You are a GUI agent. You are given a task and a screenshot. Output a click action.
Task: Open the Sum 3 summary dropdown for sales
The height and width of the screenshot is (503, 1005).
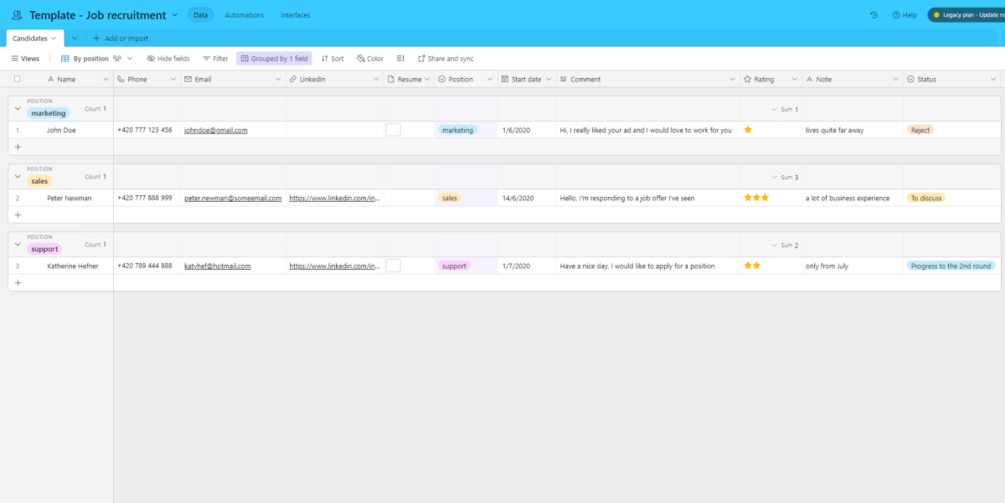tap(785, 177)
